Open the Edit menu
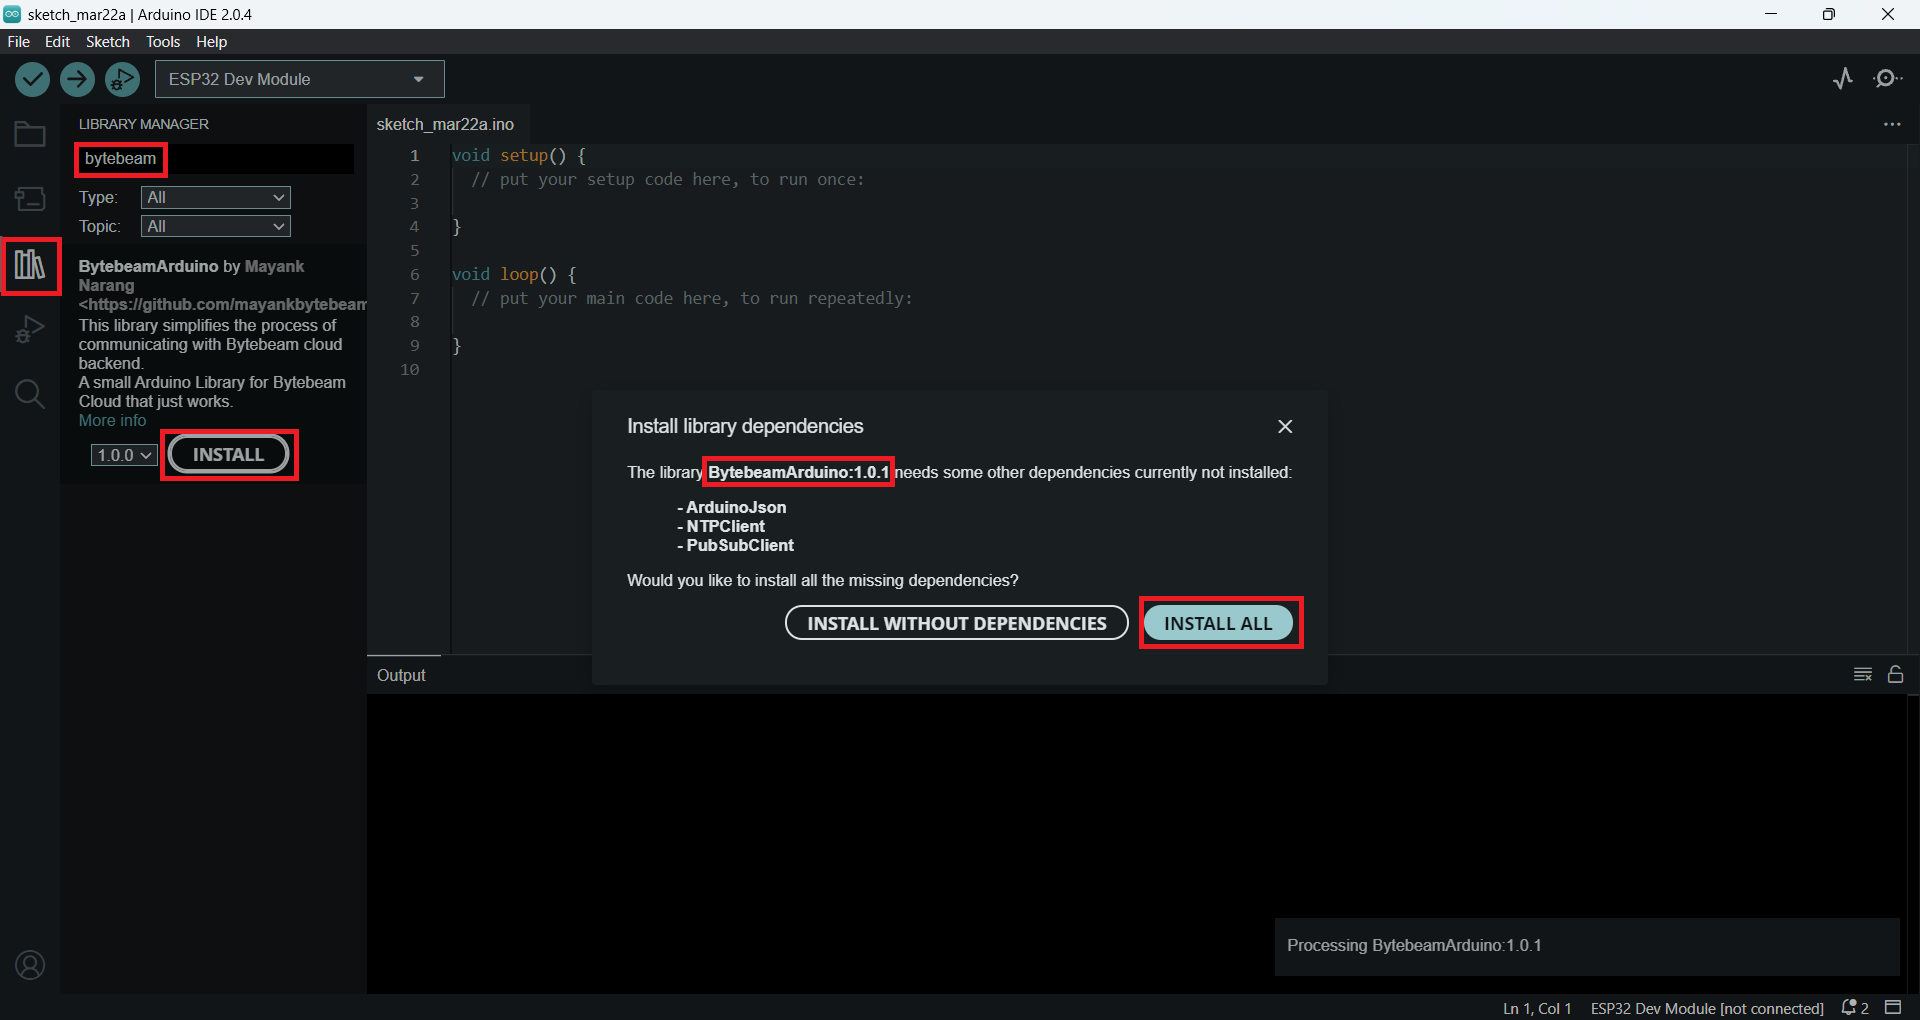The width and height of the screenshot is (1920, 1020). coord(58,42)
